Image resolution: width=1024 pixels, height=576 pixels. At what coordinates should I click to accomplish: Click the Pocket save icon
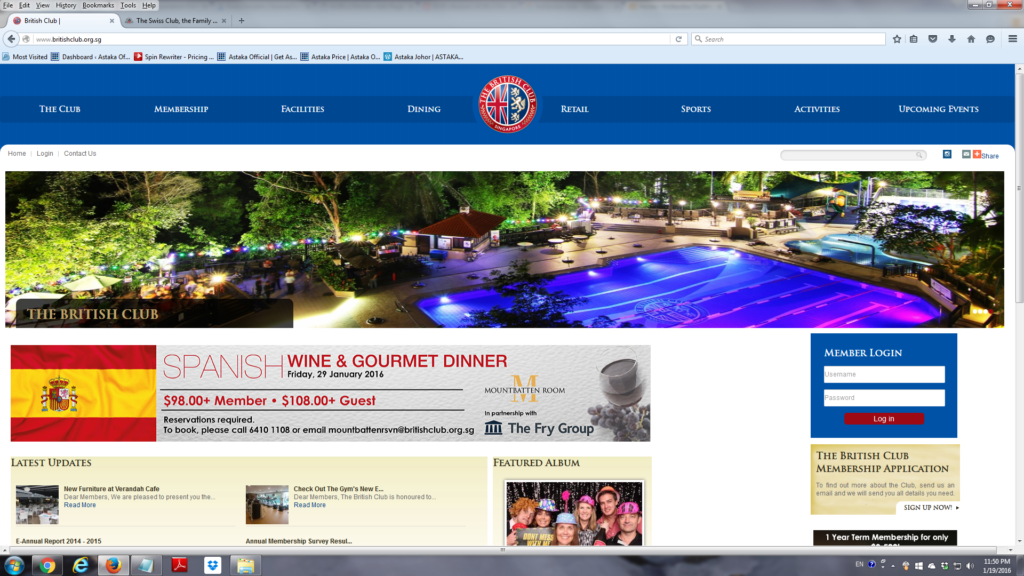tap(933, 39)
